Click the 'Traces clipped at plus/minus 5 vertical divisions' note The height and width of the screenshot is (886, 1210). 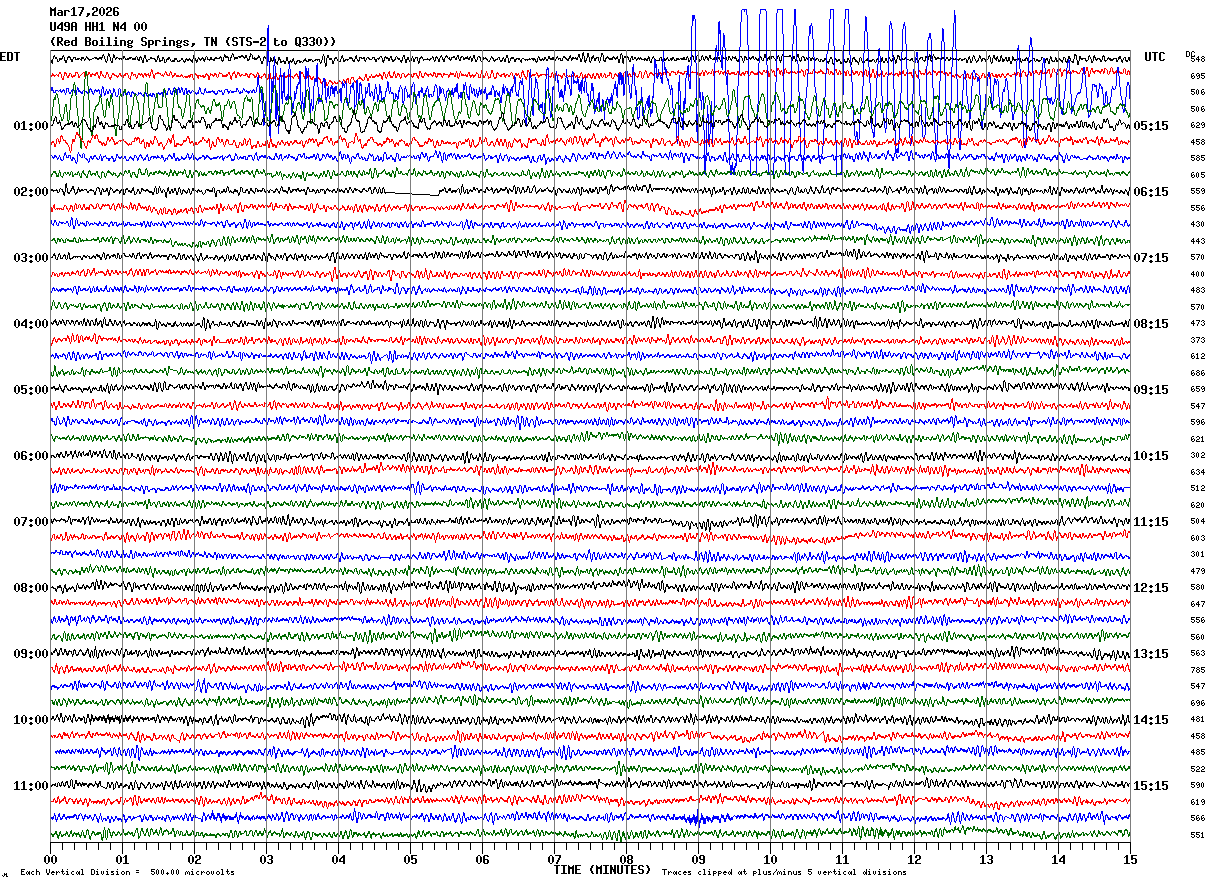tap(784, 872)
